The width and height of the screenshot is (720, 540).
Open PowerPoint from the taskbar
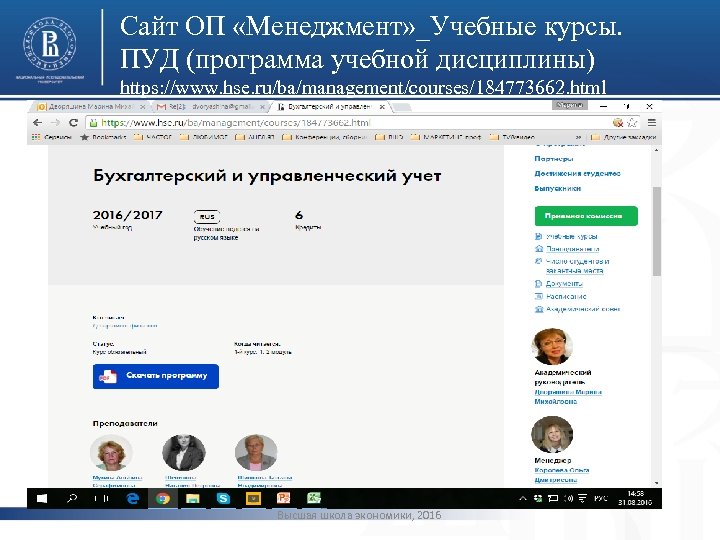click(x=283, y=498)
